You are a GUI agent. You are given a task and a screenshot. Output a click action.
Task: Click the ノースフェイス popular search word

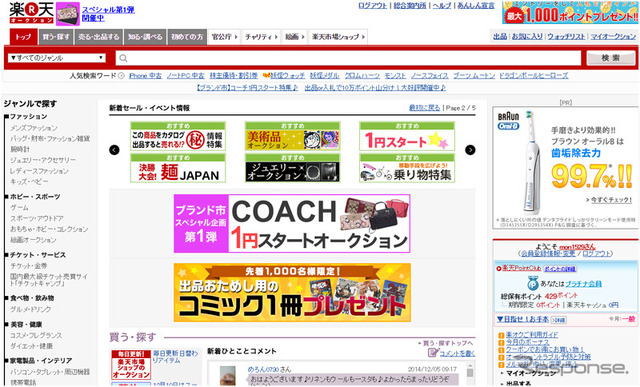[x=429, y=76]
